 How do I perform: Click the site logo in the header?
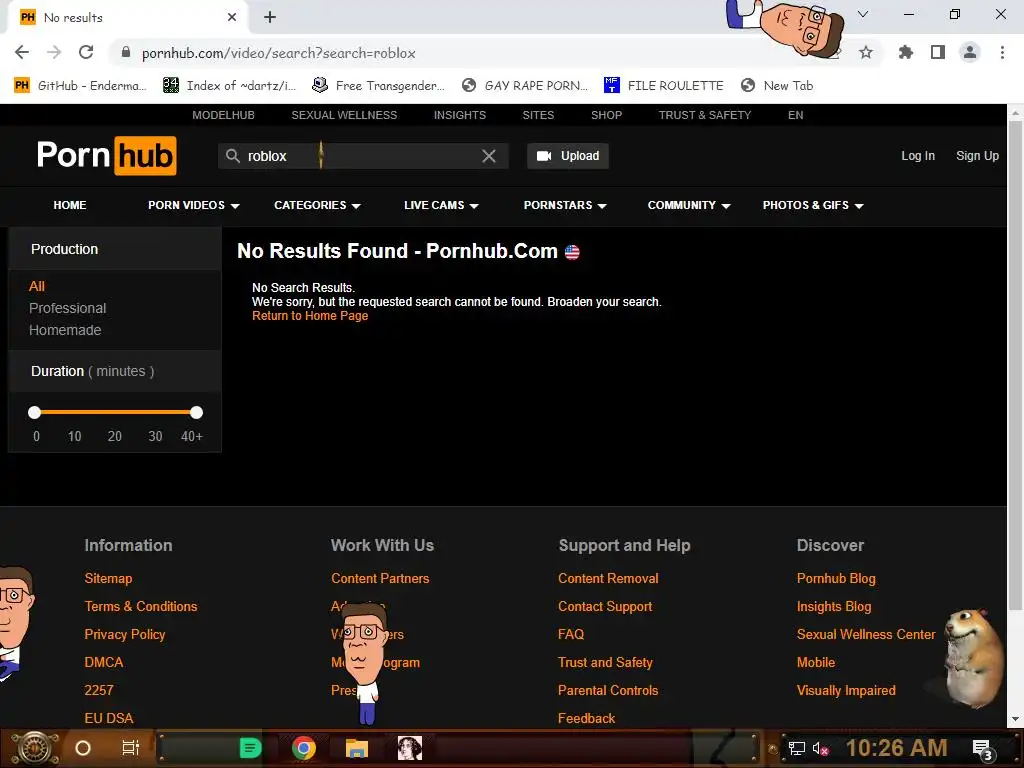(106, 155)
